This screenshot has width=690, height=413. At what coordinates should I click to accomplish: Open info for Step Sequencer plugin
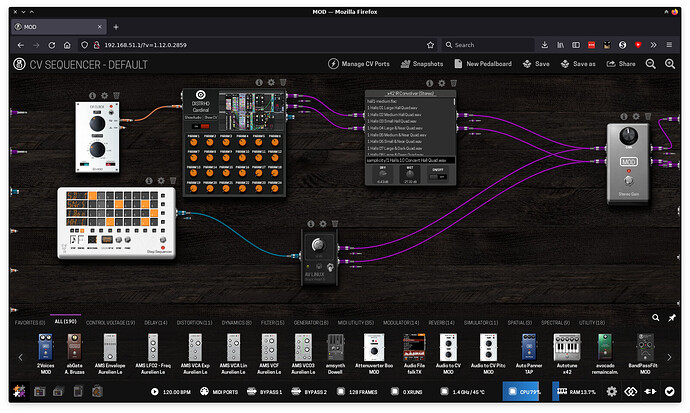(x=149, y=181)
